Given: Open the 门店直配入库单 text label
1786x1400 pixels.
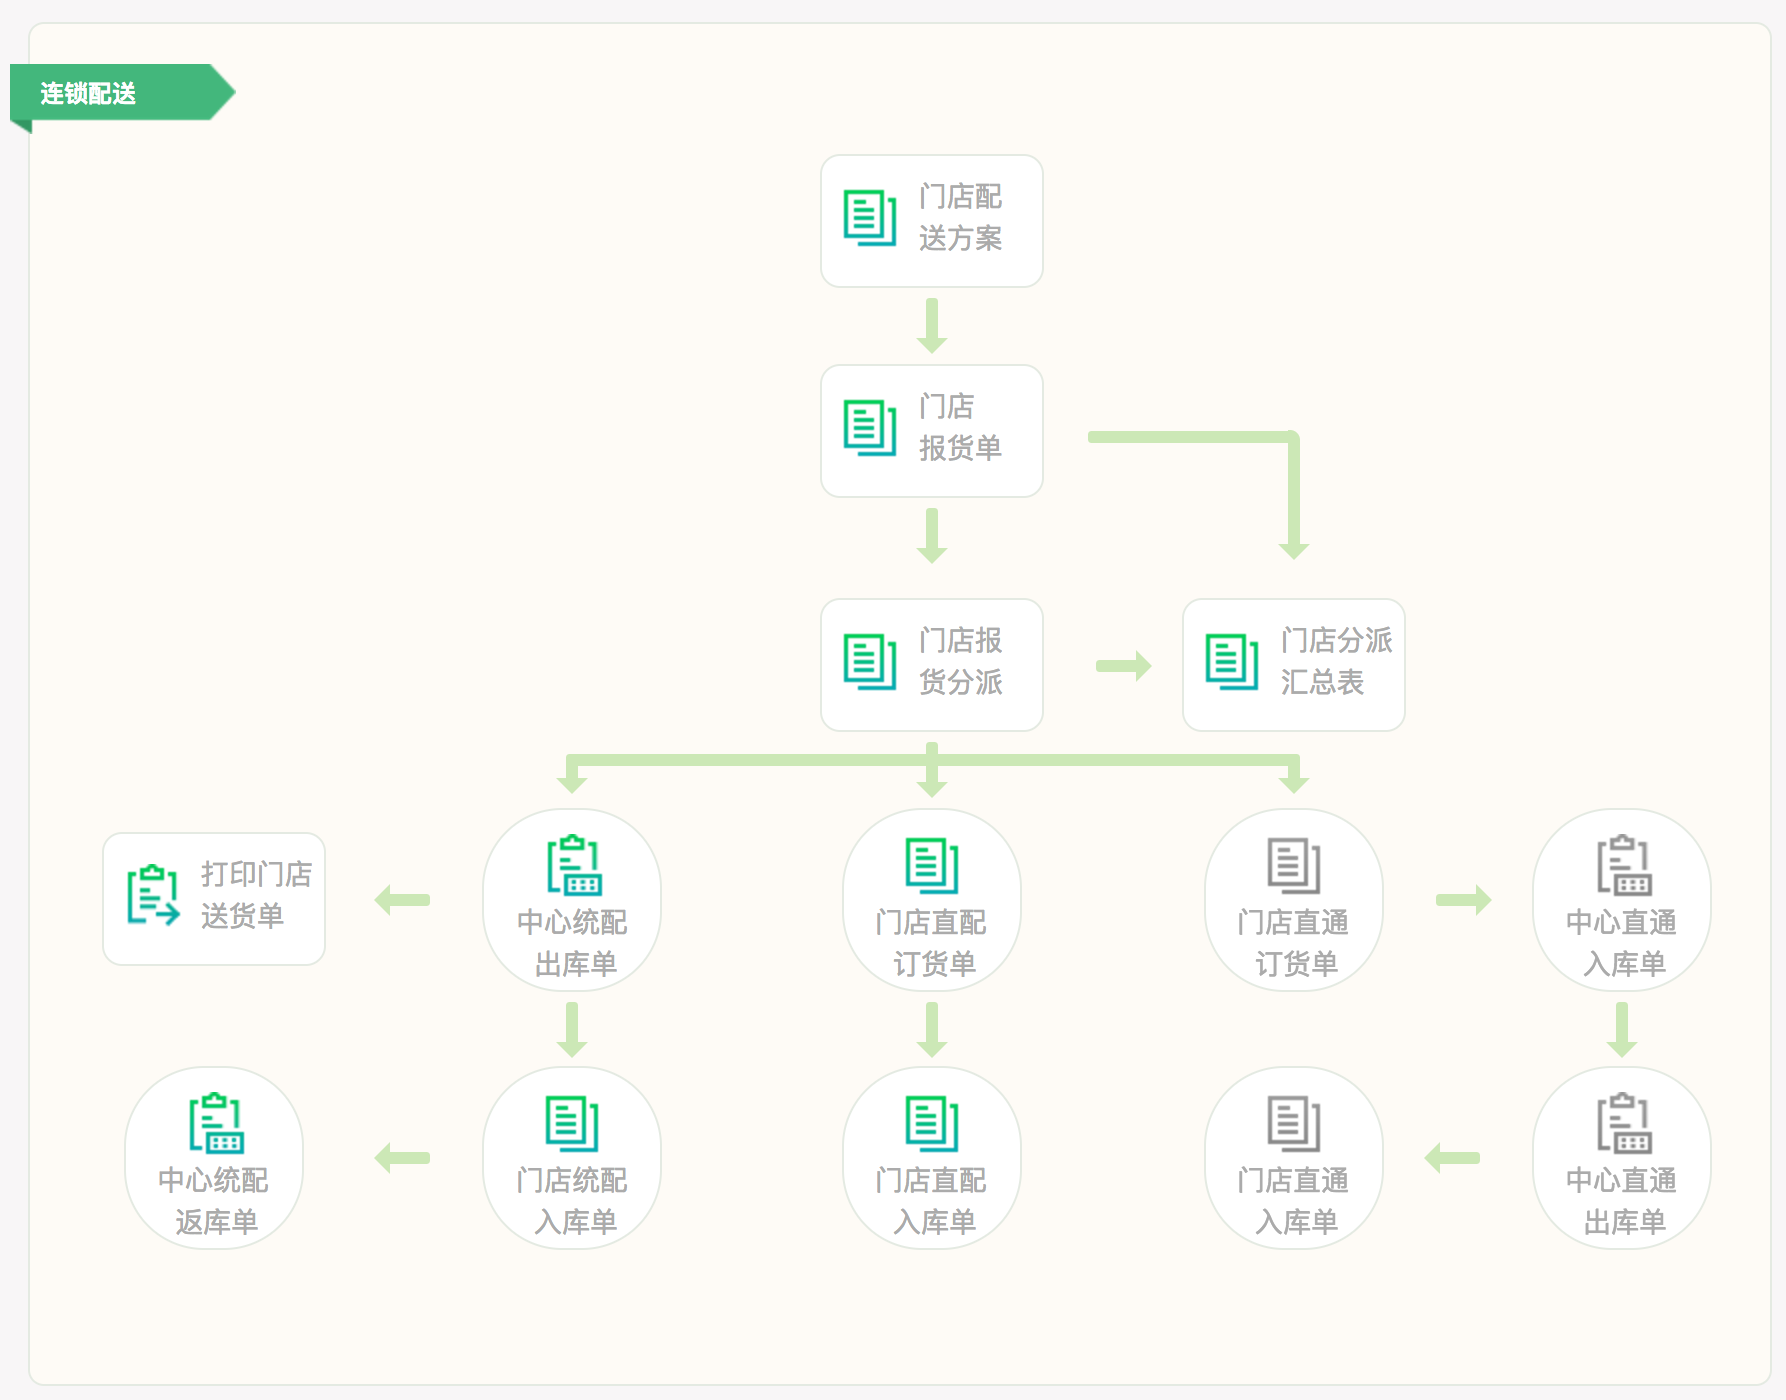Looking at the screenshot, I should coord(931,1201).
